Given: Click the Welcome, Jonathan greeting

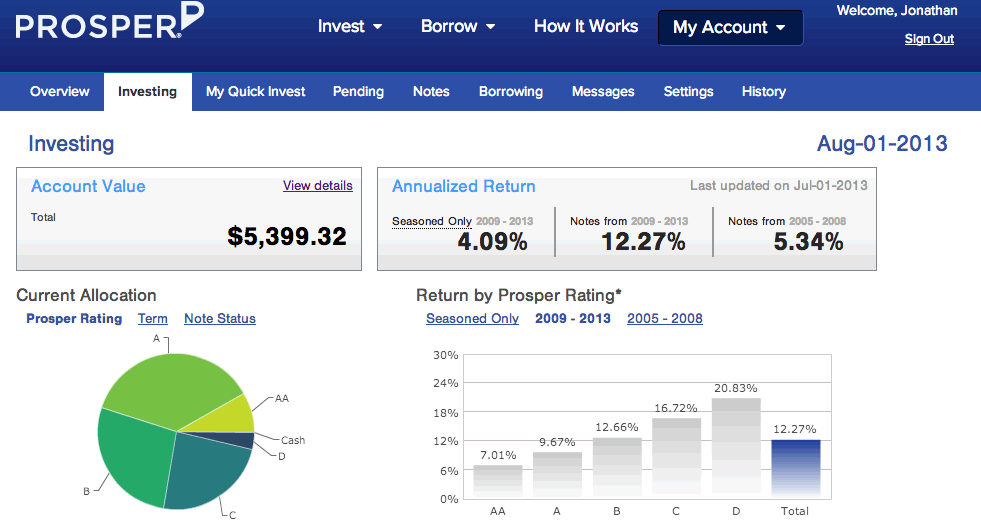Looking at the screenshot, I should [x=897, y=11].
